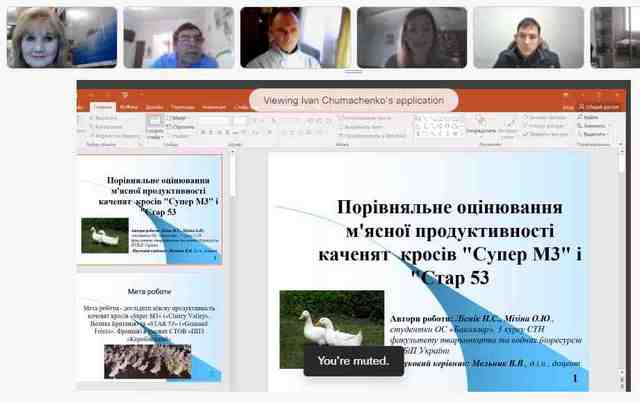This screenshot has height=403, width=640.
Task: Select the long-haired woman's video tile
Action: pyautogui.click(x=412, y=37)
